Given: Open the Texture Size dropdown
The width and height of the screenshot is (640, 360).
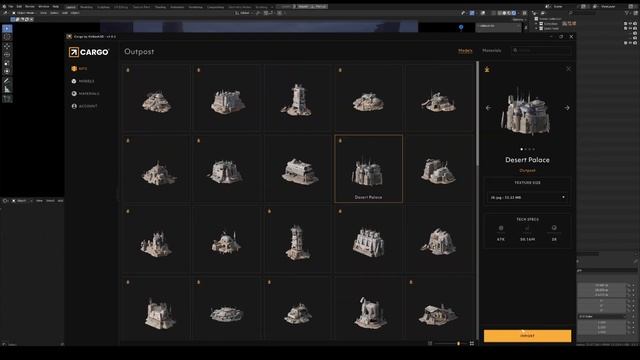Looking at the screenshot, I should point(527,198).
